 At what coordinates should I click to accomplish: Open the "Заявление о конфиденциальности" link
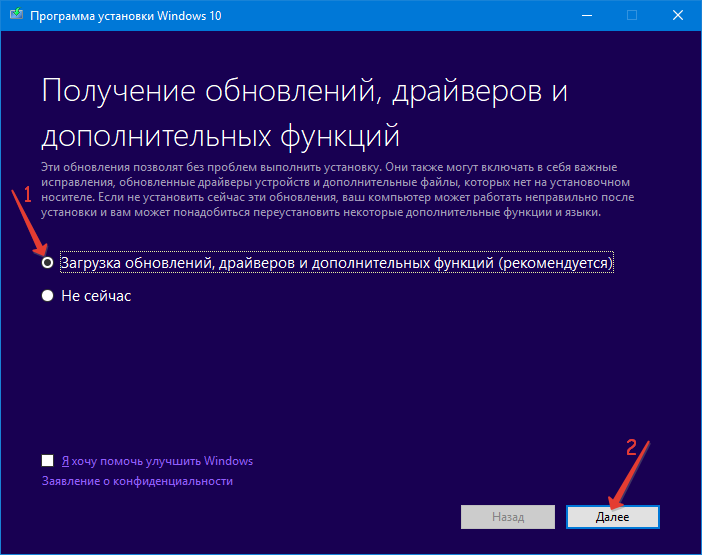(137, 481)
